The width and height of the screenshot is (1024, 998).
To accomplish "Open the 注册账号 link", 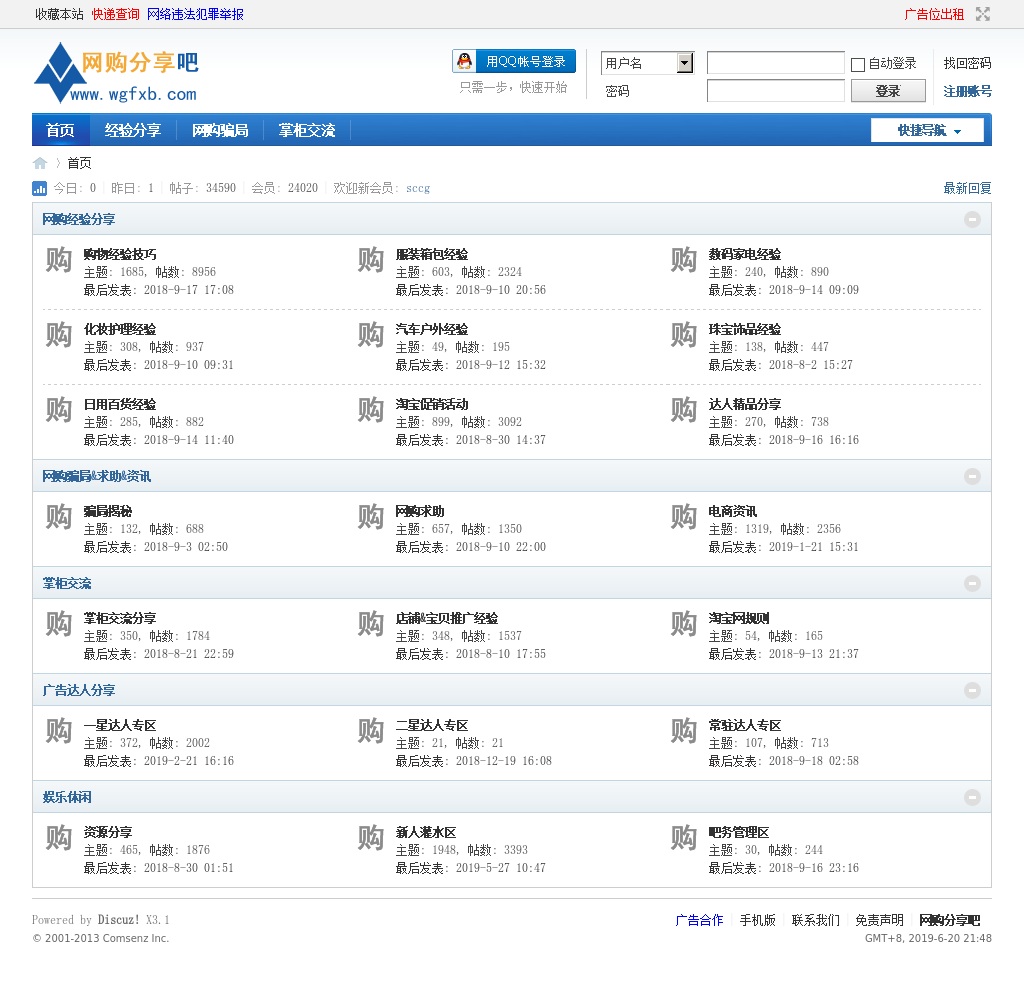I will tap(967, 91).
